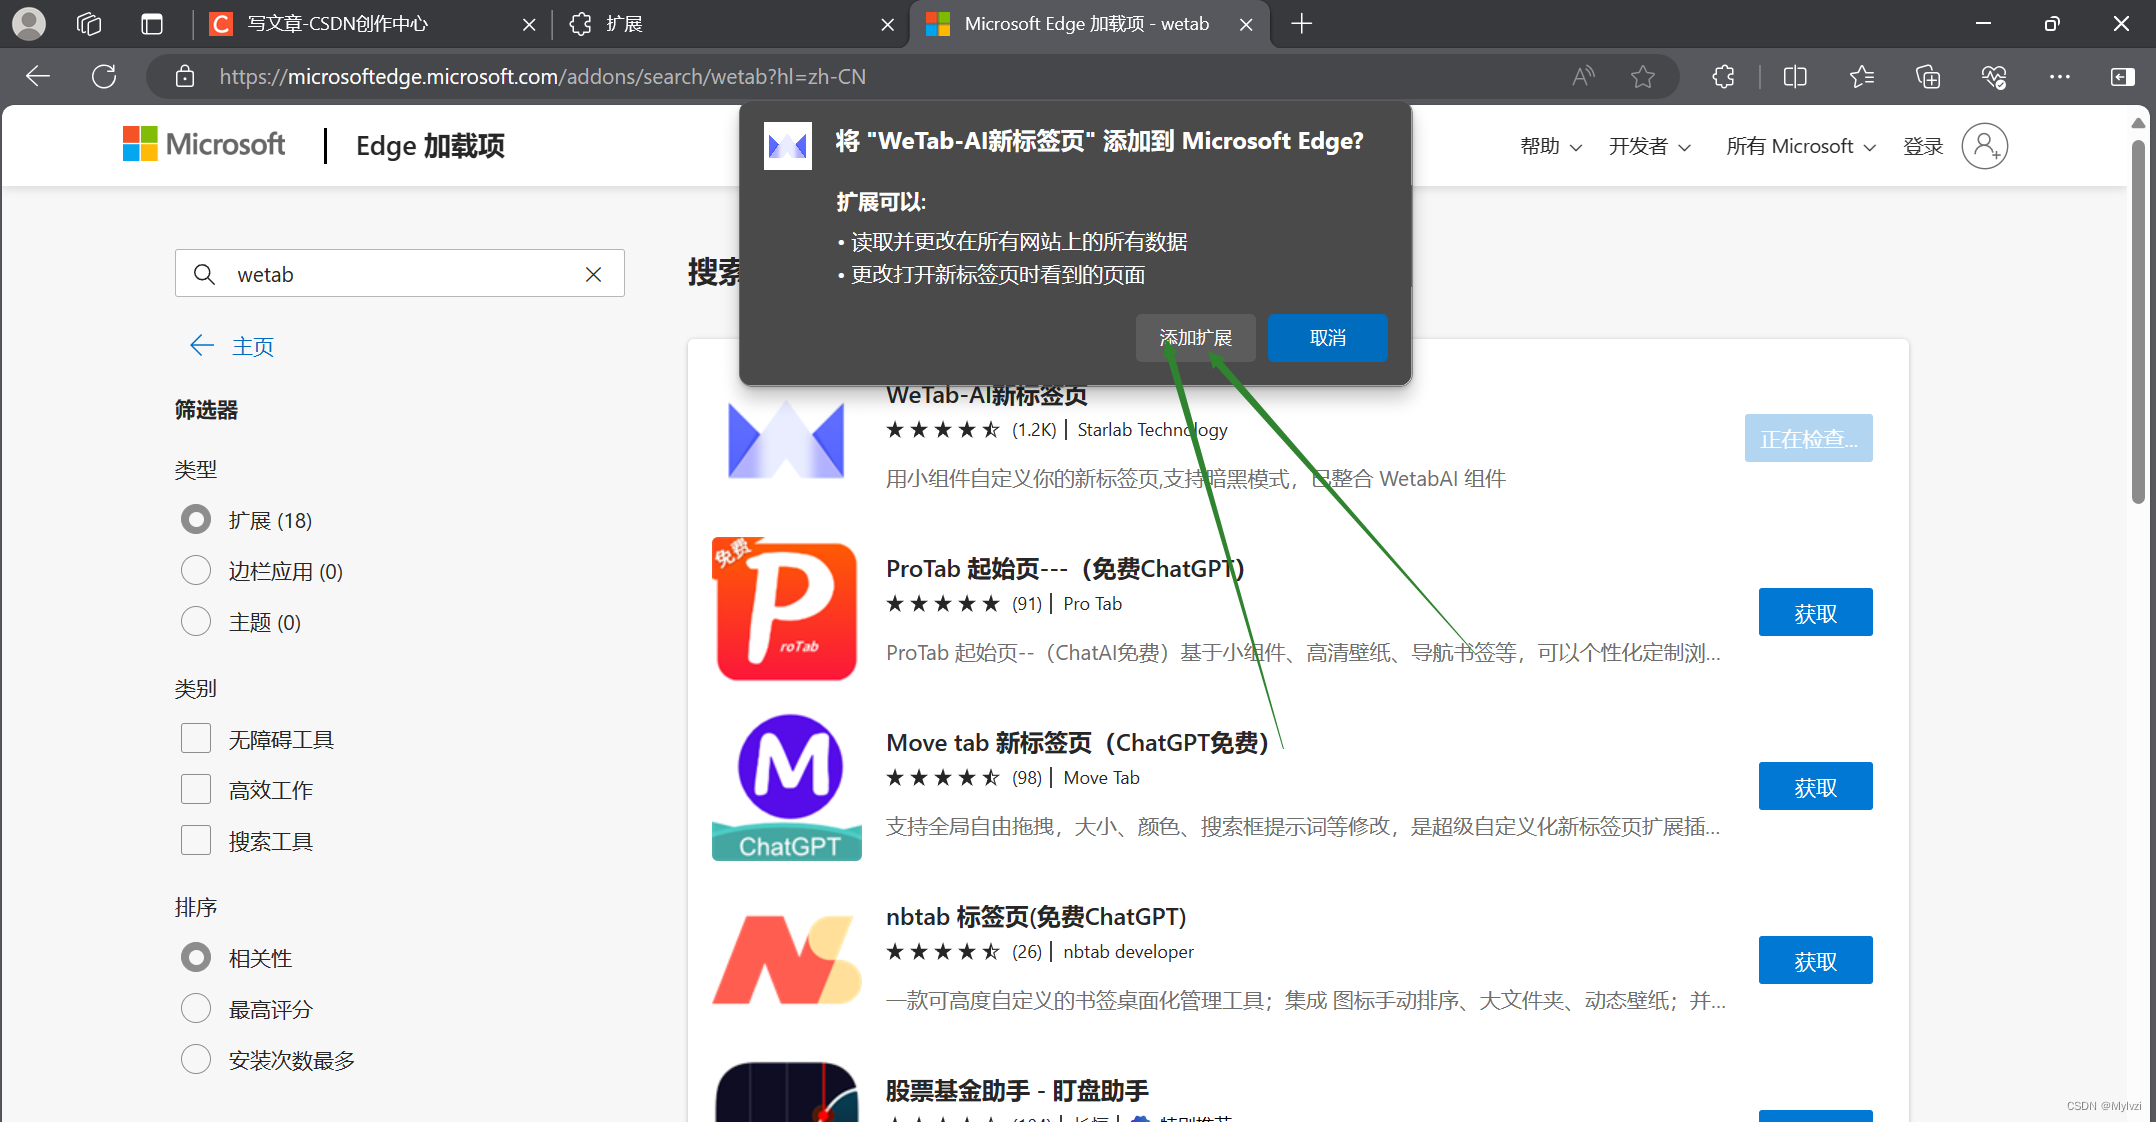Switch to the 写文章-CSDN创作中心 tab
Image resolution: width=2156 pixels, height=1122 pixels.
click(338, 24)
